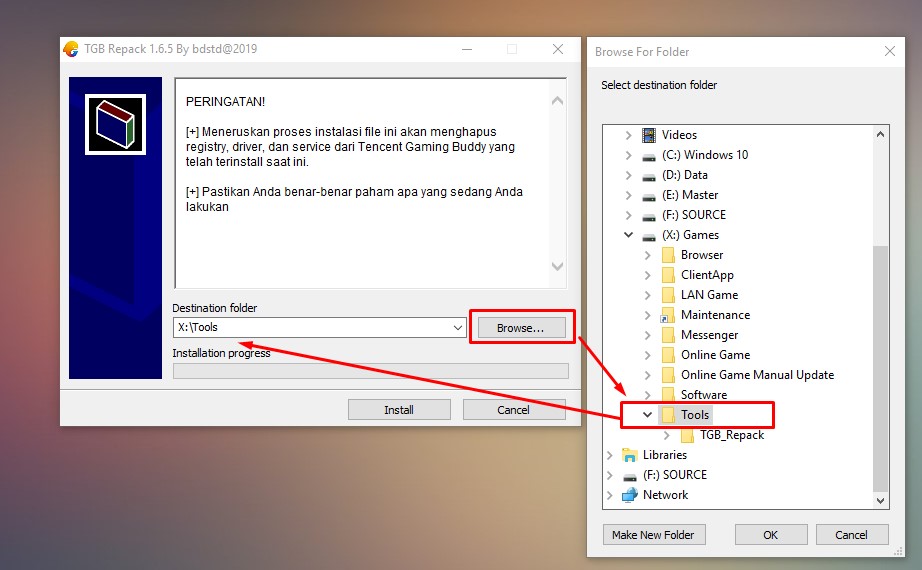Click the LAN Game folder icon
This screenshot has width=922, height=570.
click(x=668, y=295)
